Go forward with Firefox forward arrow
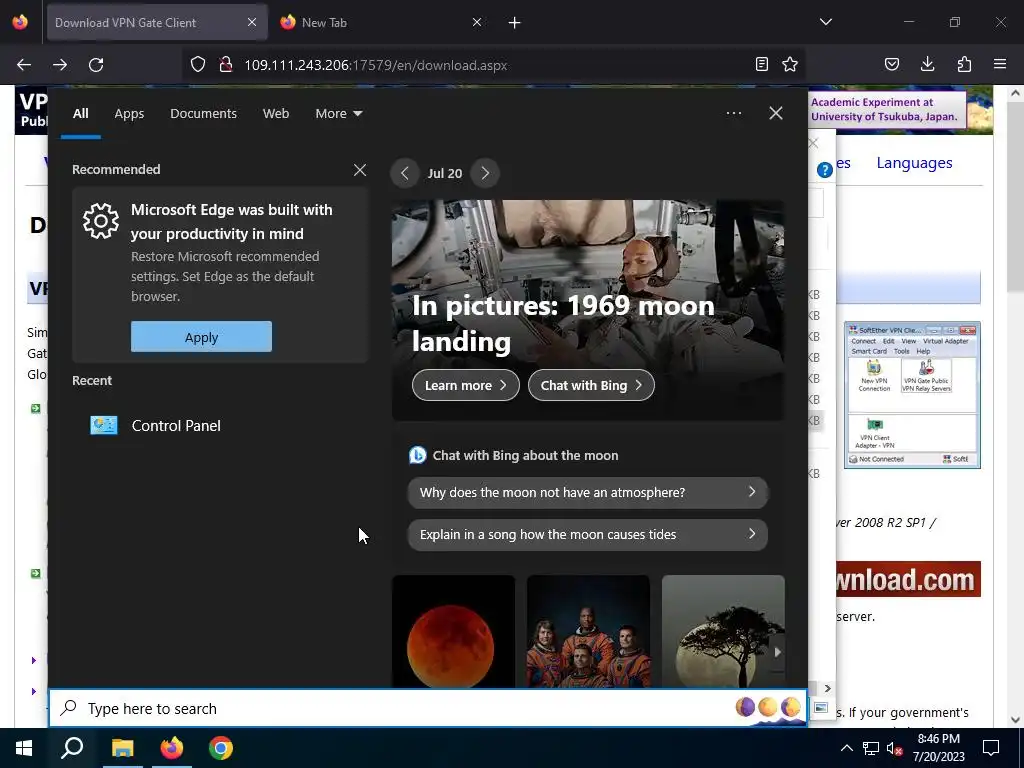1024x768 pixels. 60,65
